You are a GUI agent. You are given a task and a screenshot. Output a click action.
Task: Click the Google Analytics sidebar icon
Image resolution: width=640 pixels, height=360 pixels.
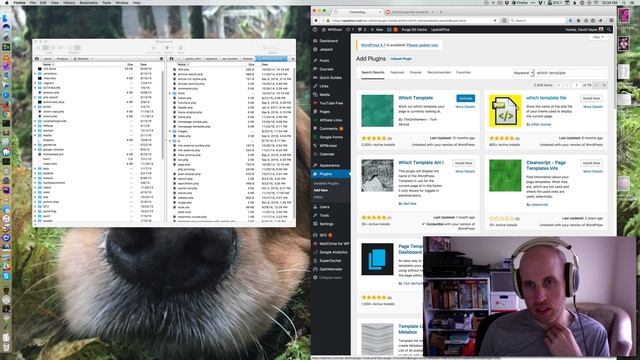pos(315,252)
